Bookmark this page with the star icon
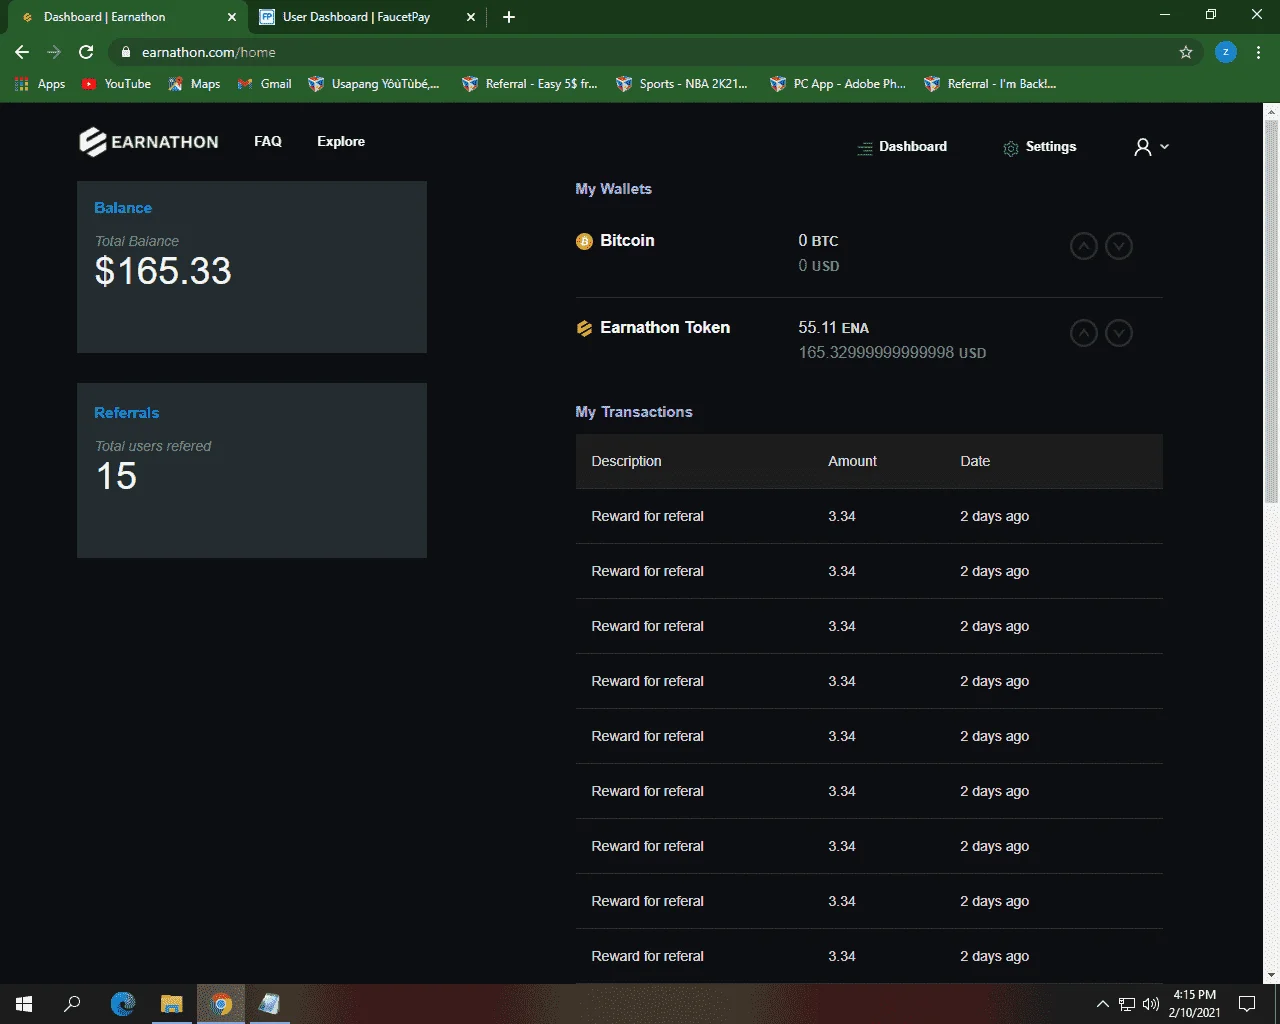The height and width of the screenshot is (1024, 1280). [x=1186, y=52]
